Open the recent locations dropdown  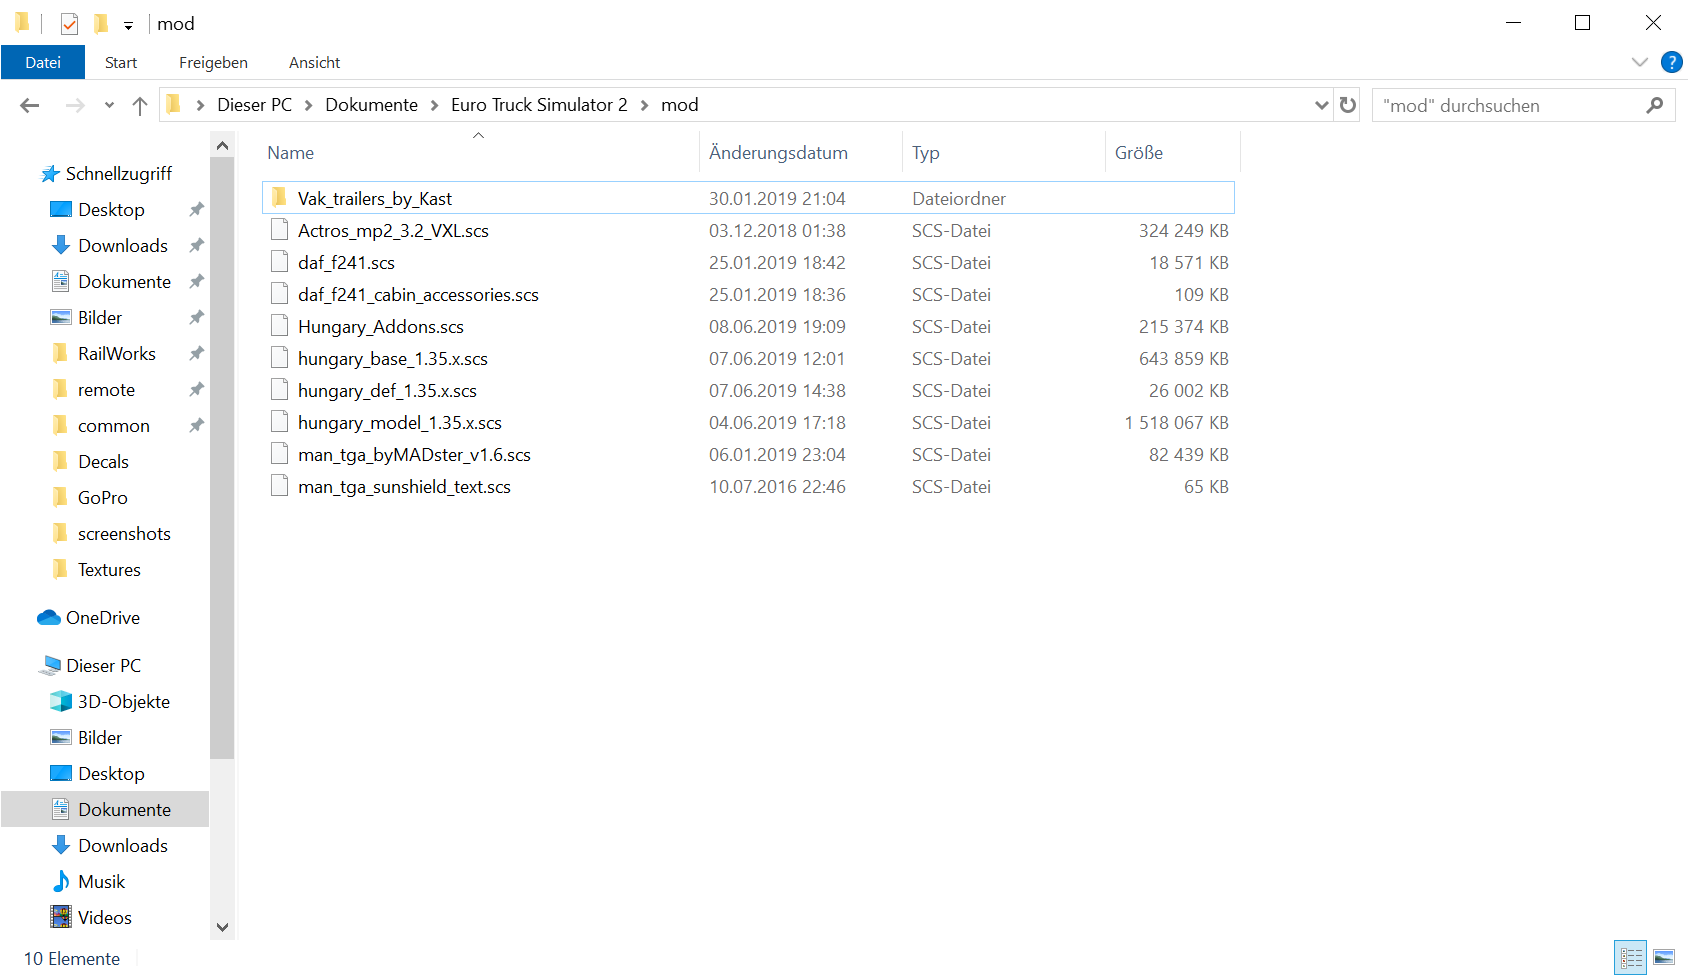(109, 105)
